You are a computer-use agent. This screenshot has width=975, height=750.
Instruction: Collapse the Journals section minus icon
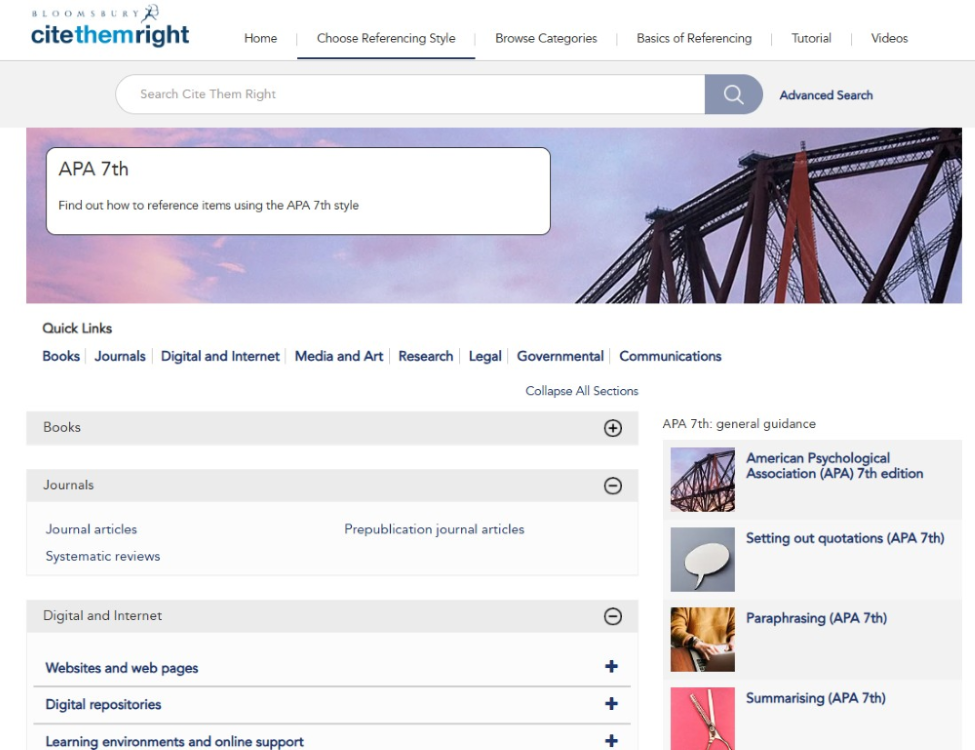[x=612, y=486]
